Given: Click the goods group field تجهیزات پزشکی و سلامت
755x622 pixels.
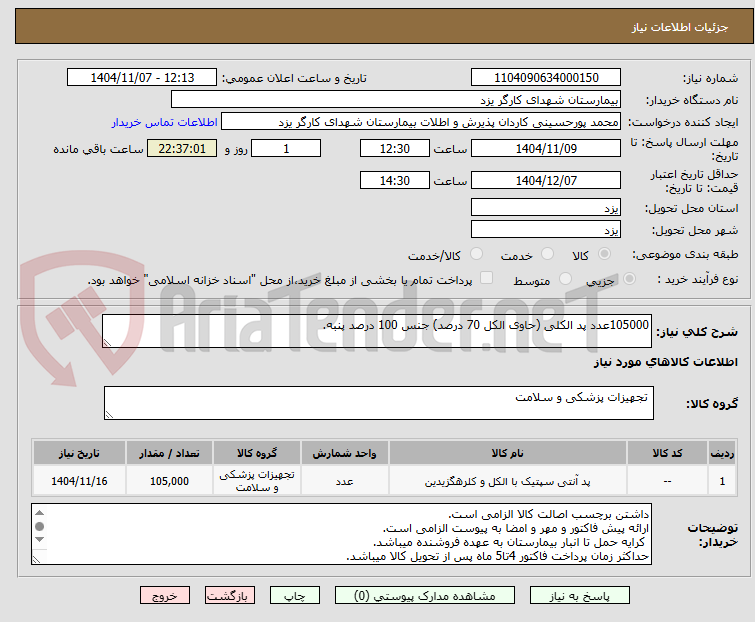Looking at the screenshot, I should coord(379,403).
